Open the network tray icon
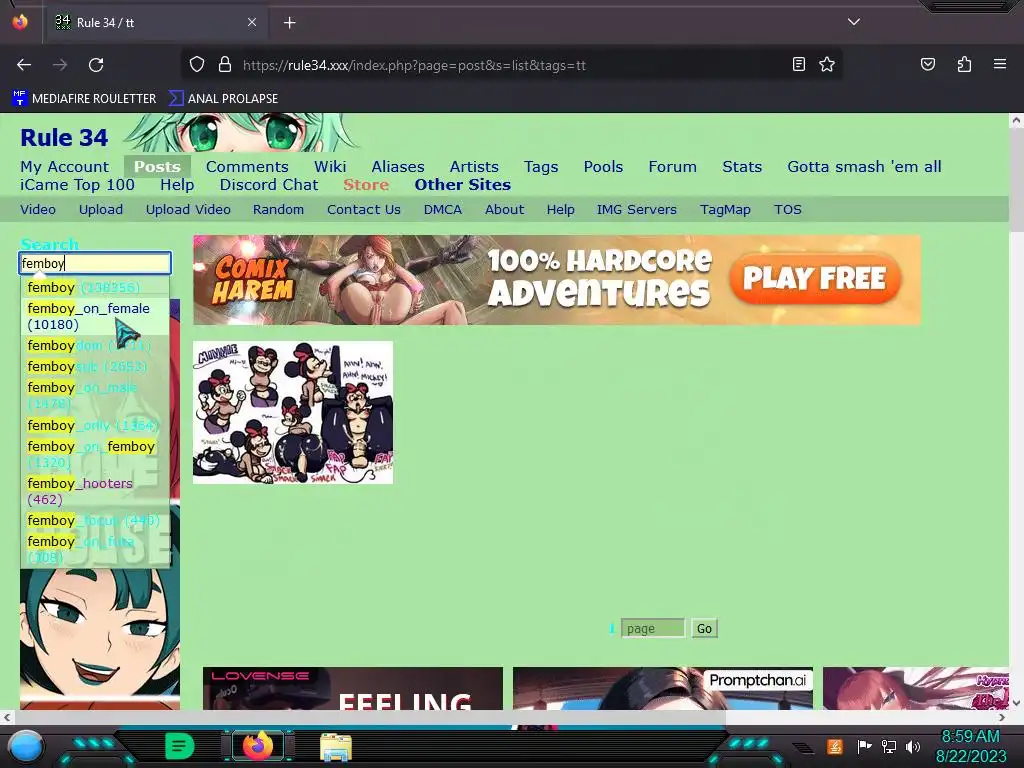 click(888, 746)
